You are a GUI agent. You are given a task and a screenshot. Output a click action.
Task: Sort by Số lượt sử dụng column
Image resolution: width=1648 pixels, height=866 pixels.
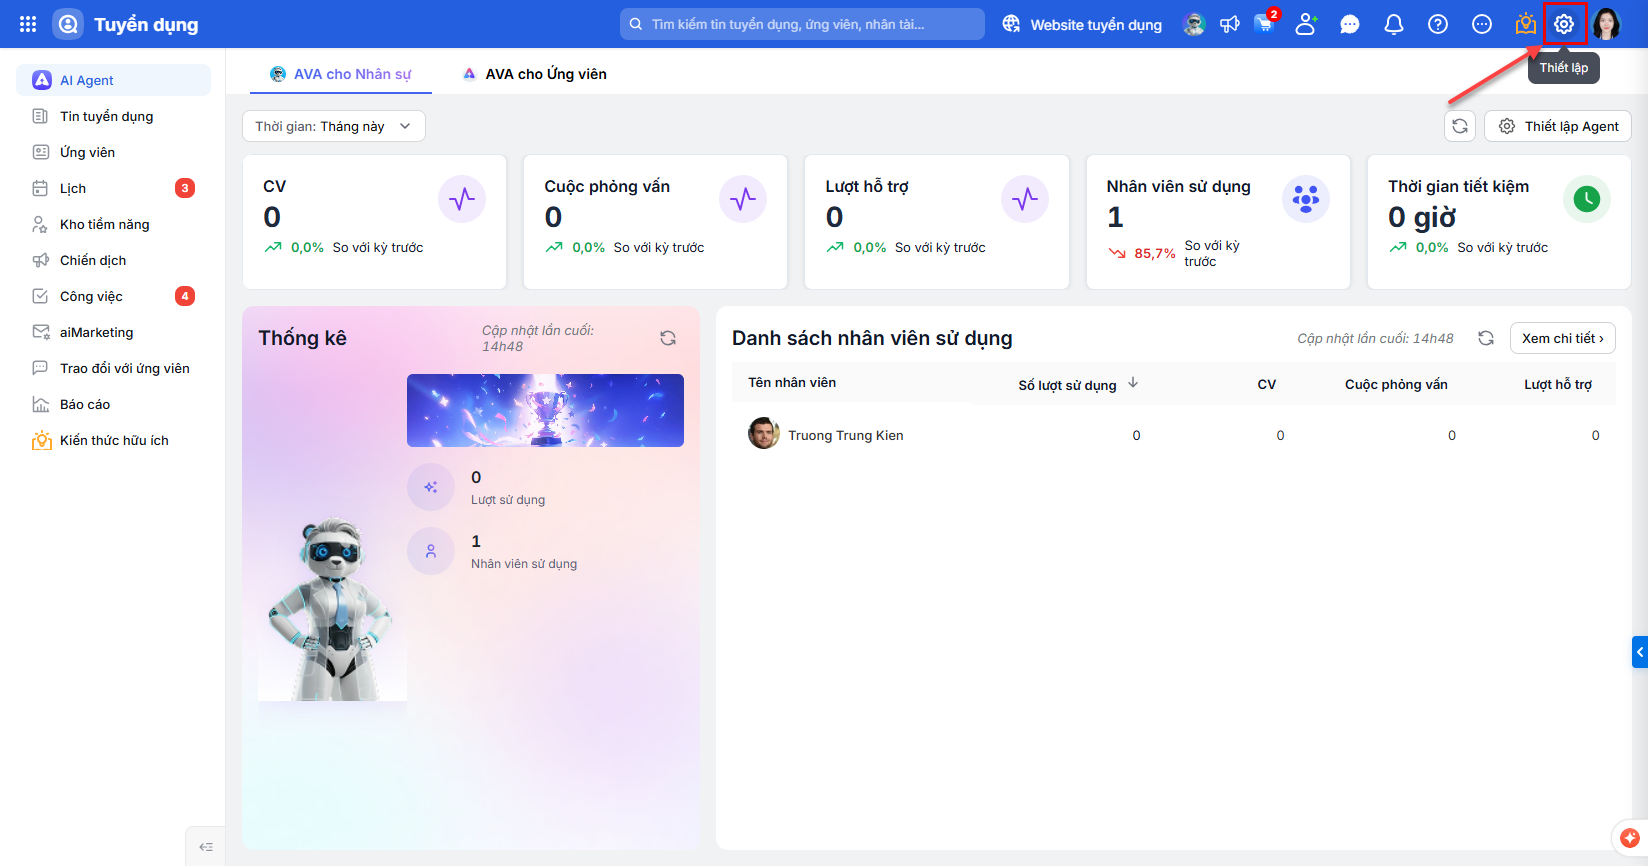coord(1078,384)
